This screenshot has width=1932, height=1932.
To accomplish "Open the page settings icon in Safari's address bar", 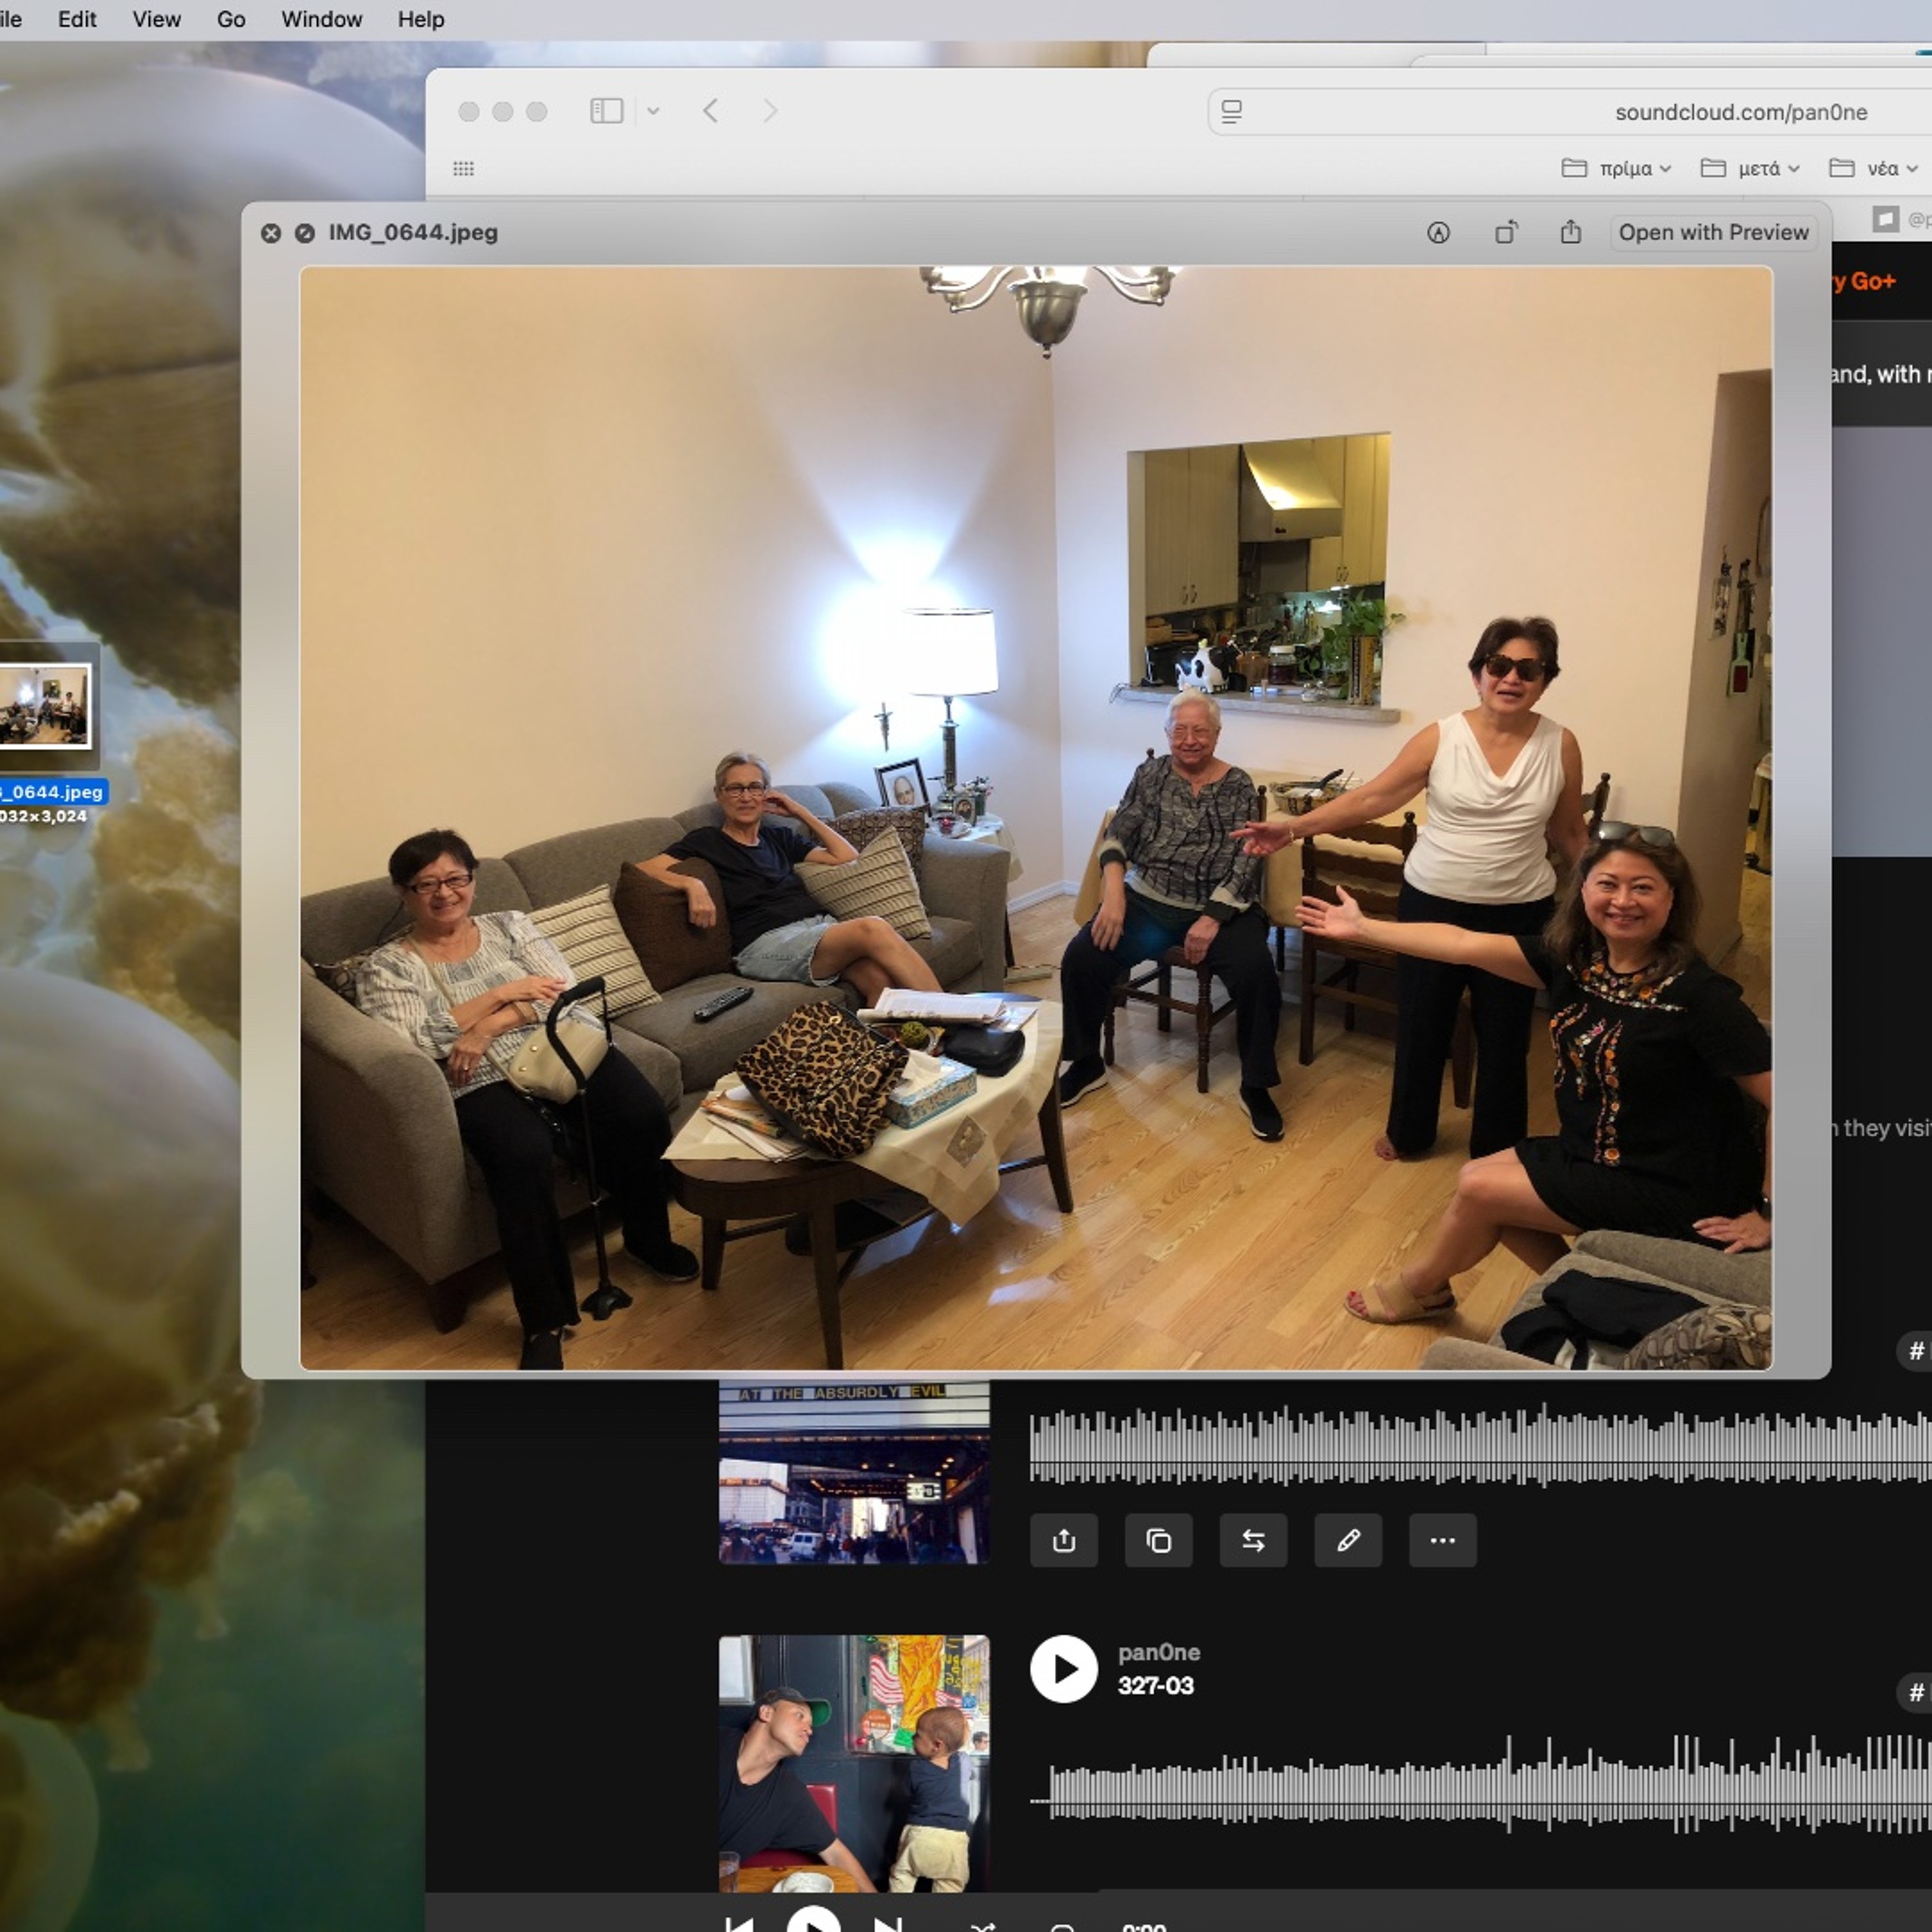I will point(1232,112).
